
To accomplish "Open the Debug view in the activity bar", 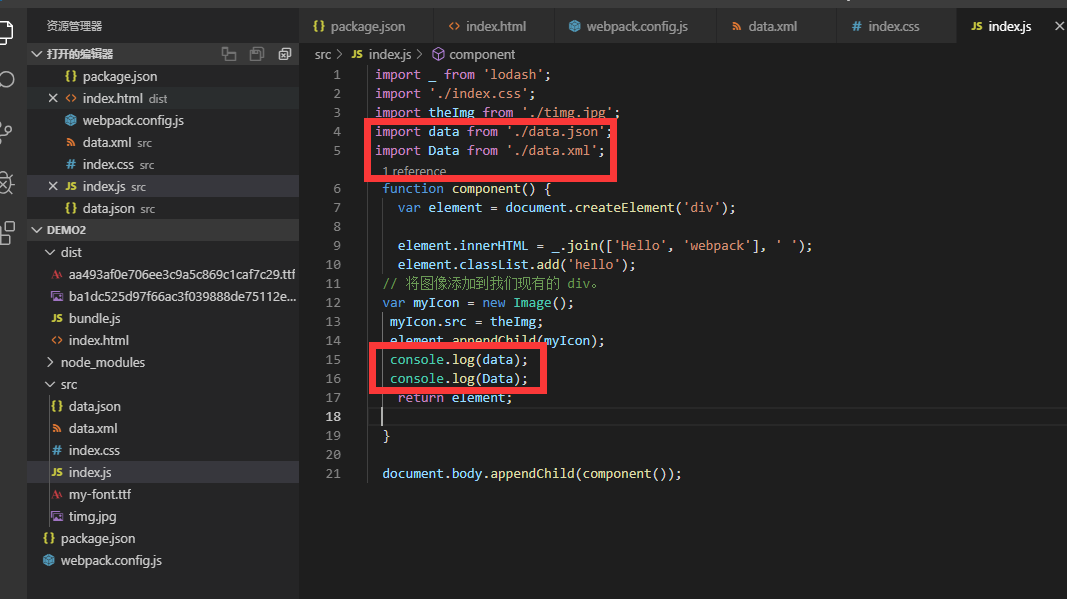I will (6, 182).
